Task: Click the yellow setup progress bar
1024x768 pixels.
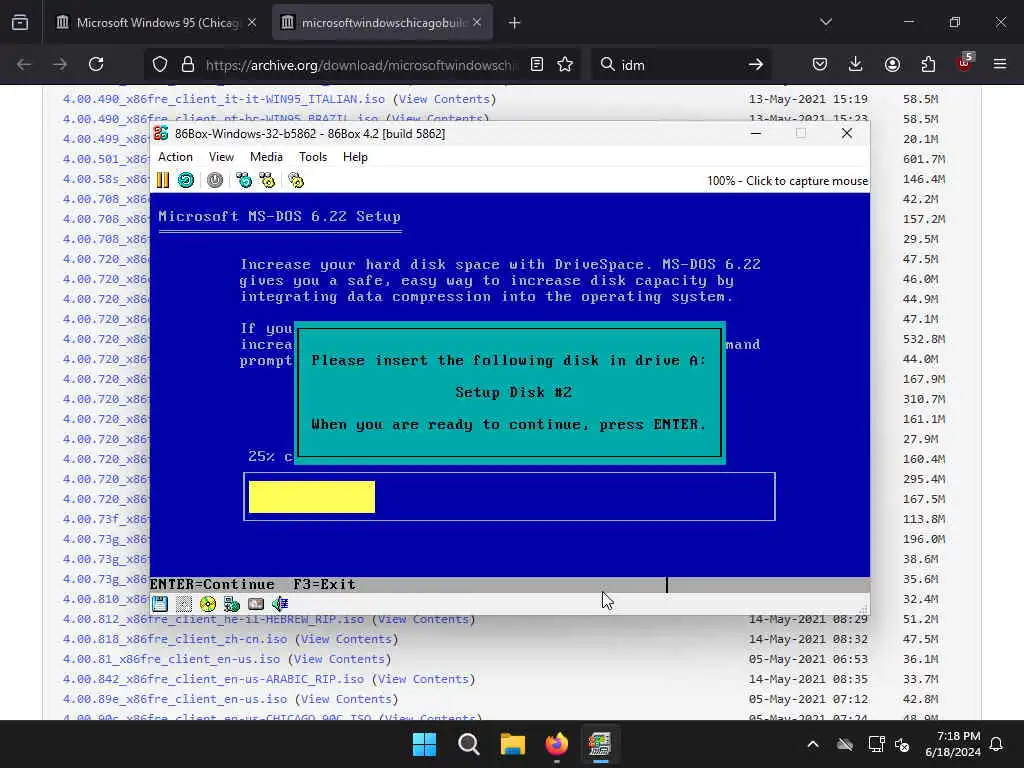Action: (x=312, y=497)
